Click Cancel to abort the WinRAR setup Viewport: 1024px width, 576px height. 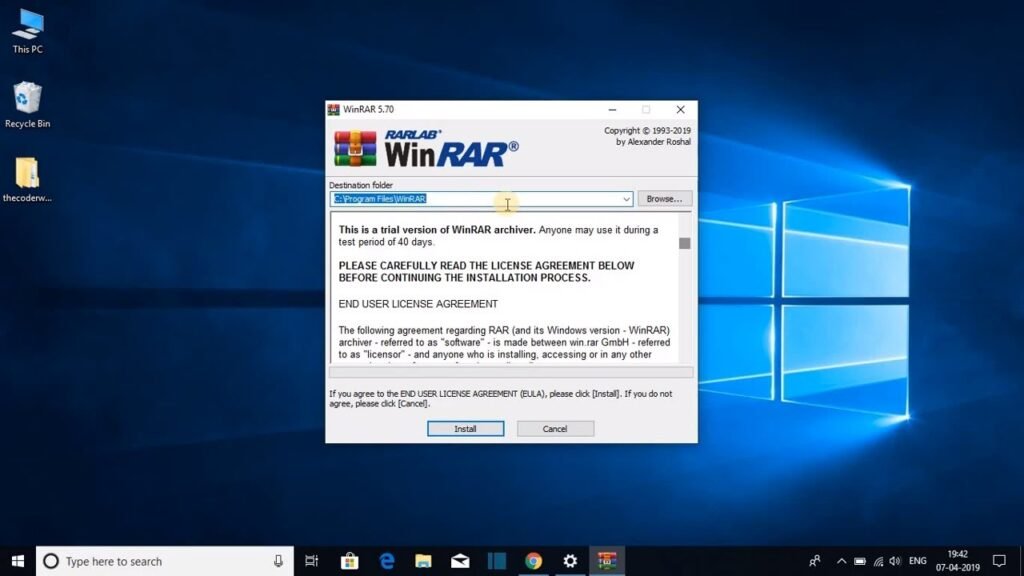click(555, 428)
